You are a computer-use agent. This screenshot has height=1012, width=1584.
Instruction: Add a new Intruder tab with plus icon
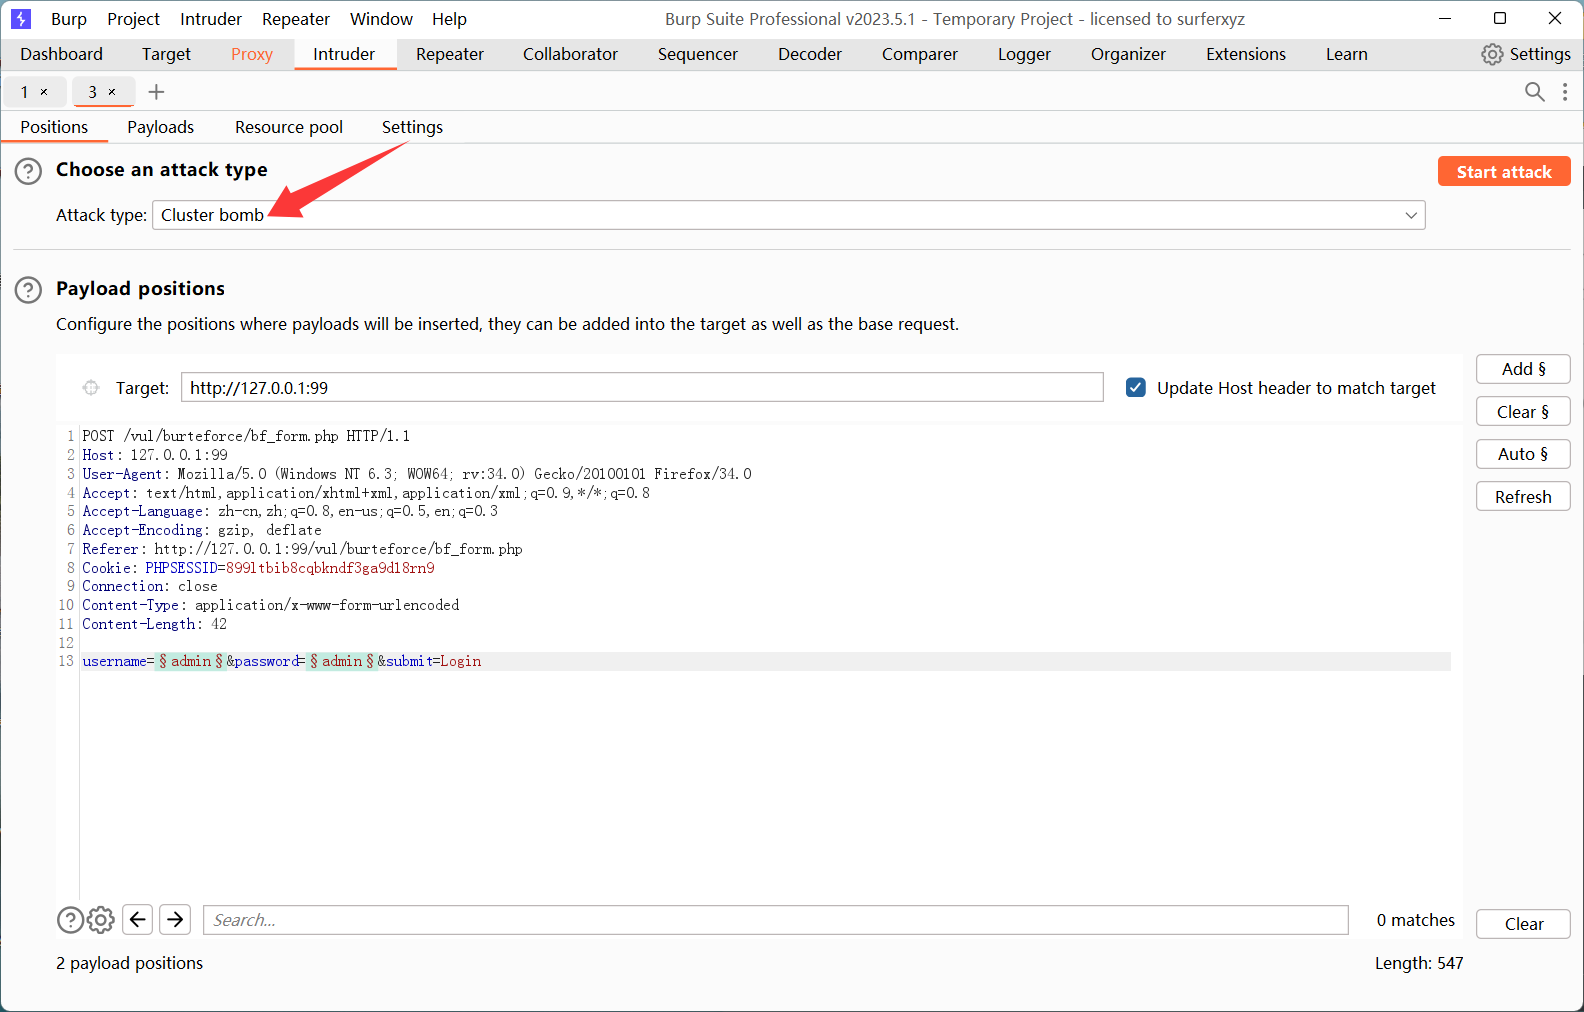coord(156,92)
